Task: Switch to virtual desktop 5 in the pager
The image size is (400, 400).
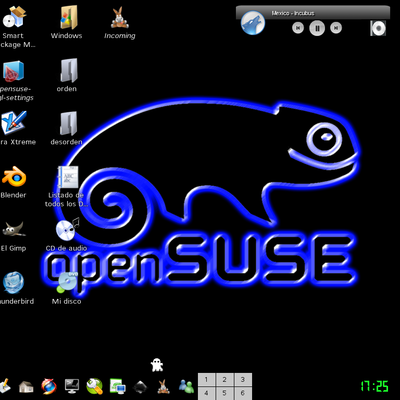Action: pyautogui.click(x=224, y=393)
